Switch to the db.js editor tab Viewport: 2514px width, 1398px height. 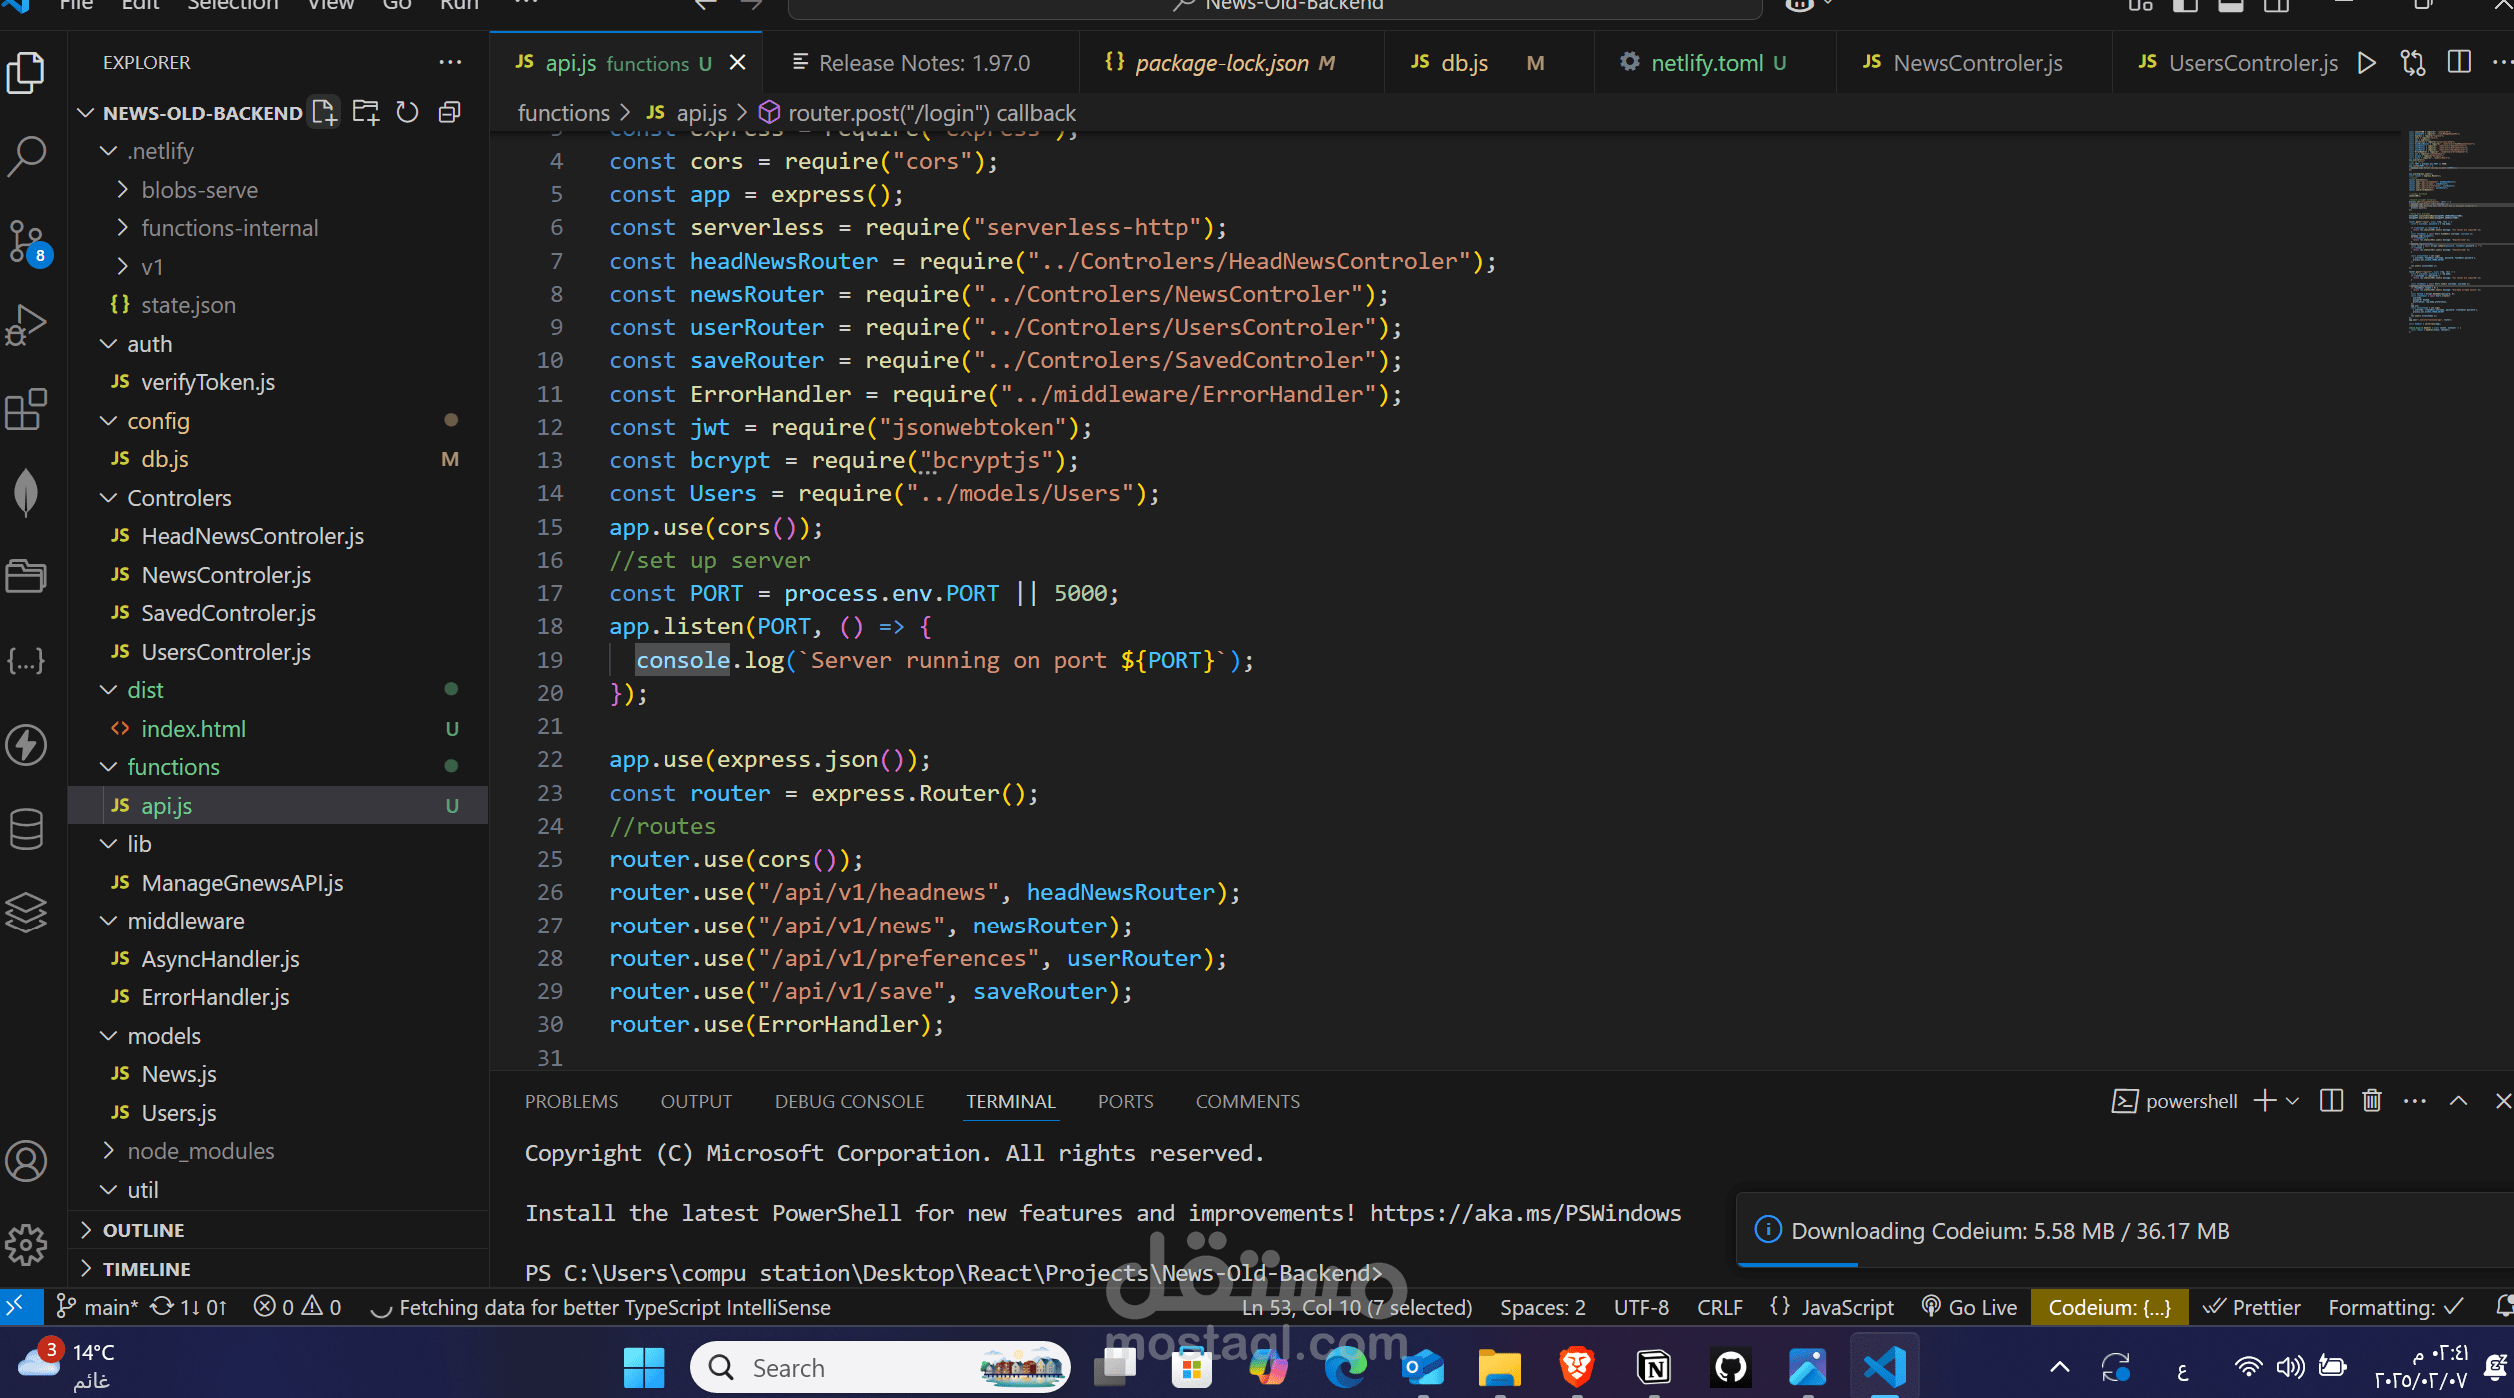point(1464,63)
